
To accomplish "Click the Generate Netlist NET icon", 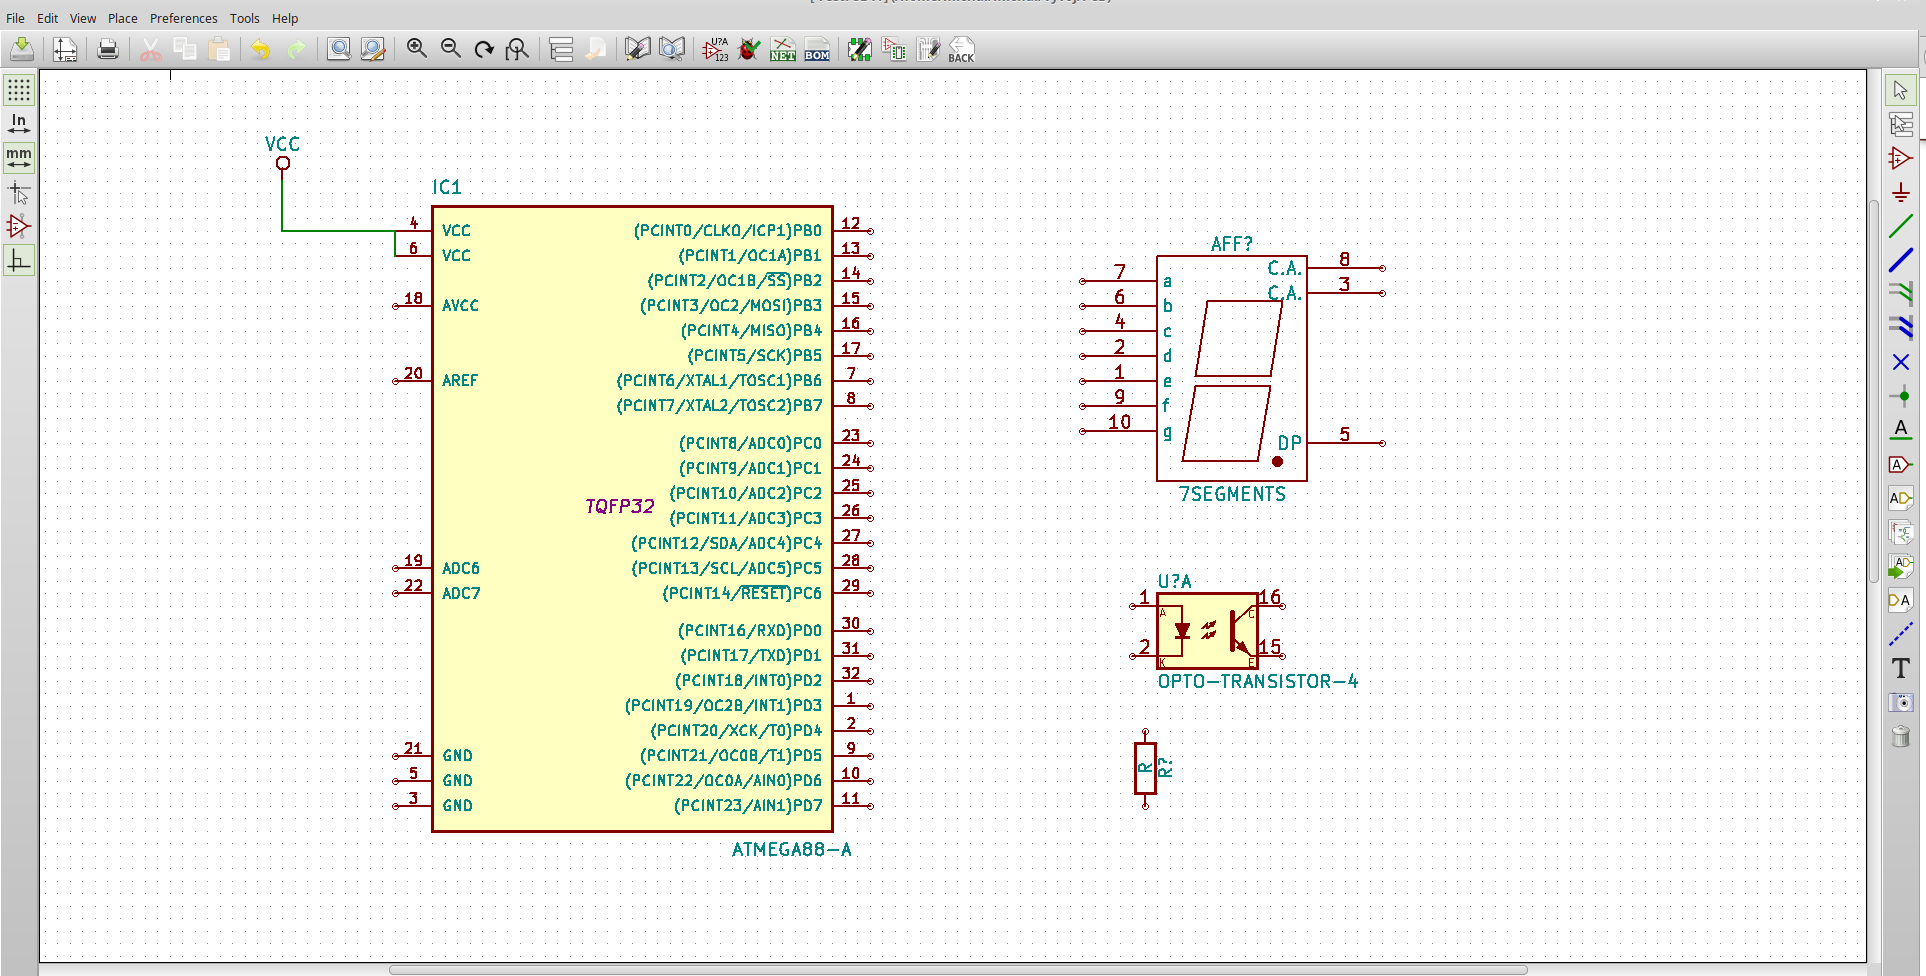I will pos(783,49).
